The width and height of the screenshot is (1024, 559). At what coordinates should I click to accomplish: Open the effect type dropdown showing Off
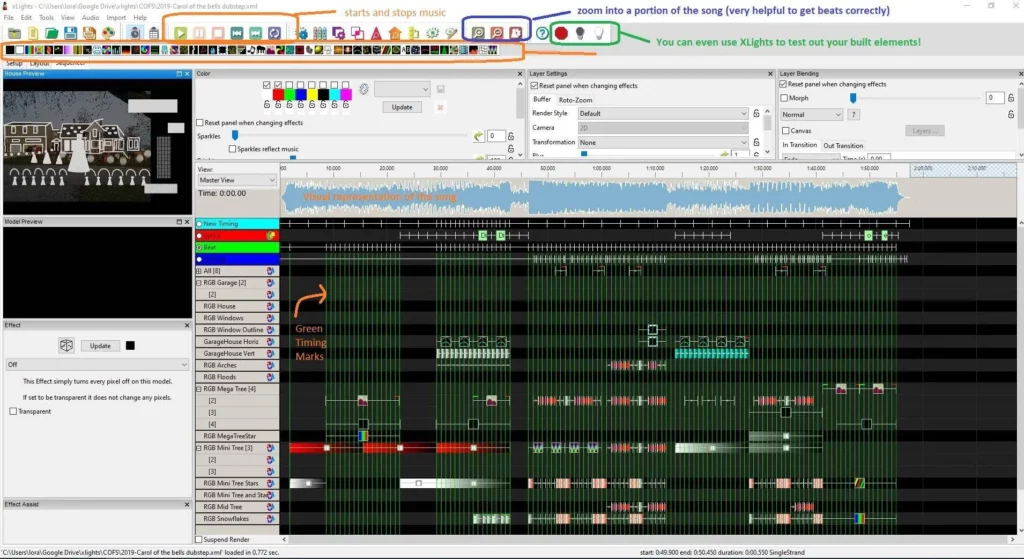tap(97, 364)
